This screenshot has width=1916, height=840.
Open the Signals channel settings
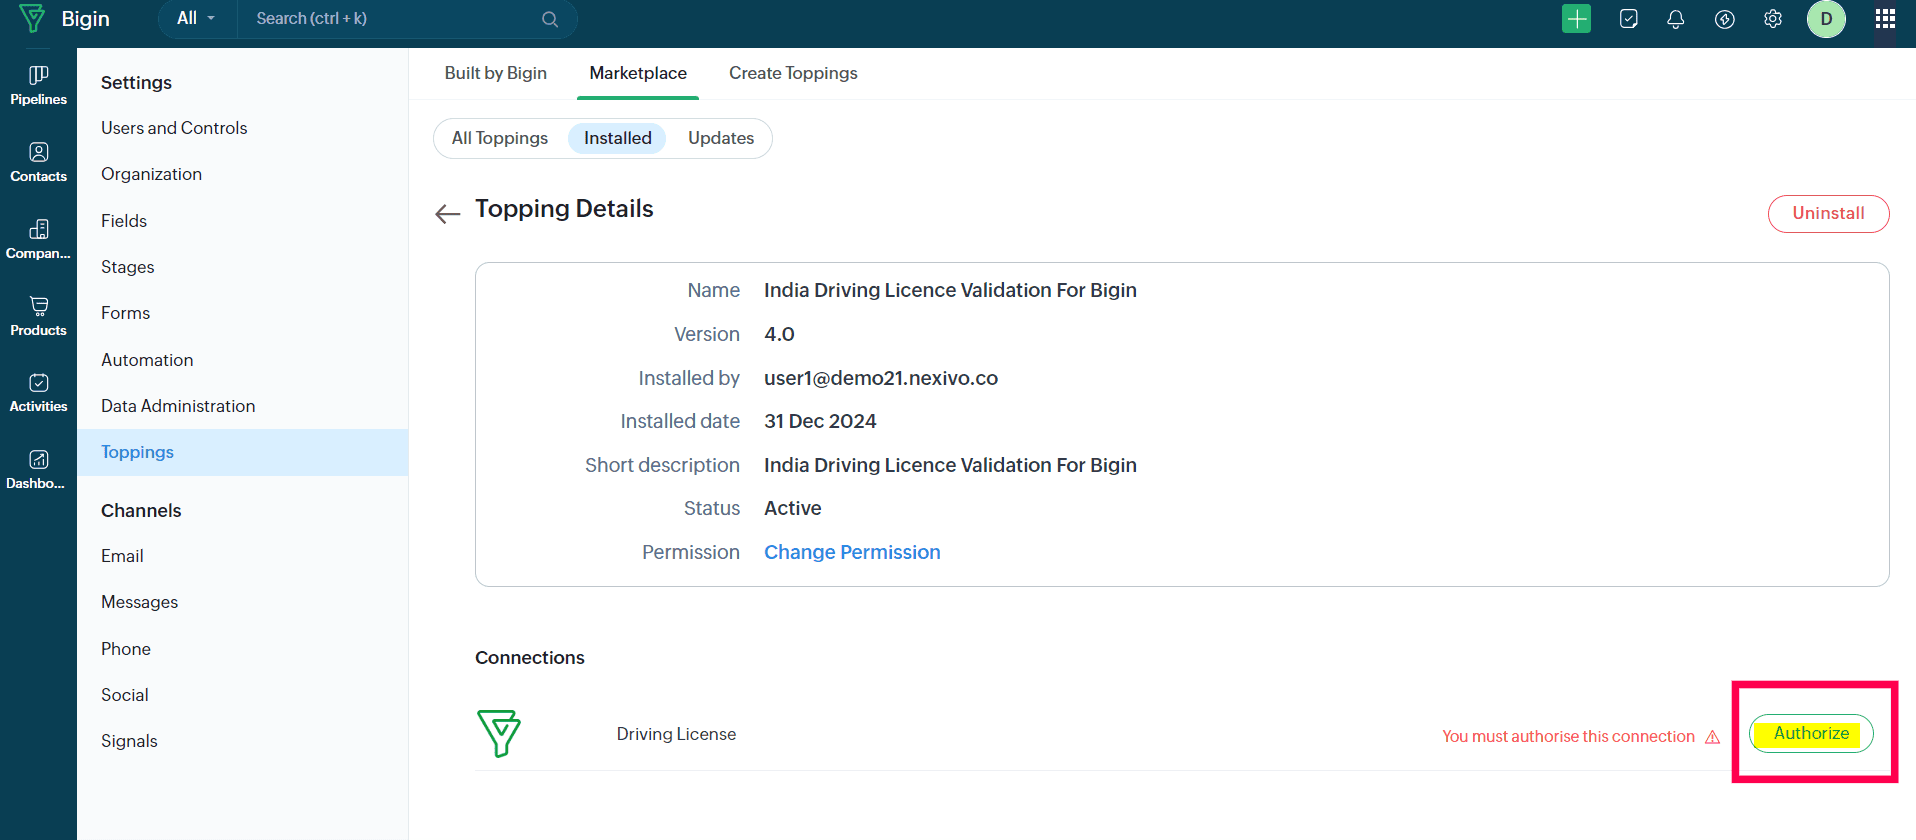pos(129,741)
